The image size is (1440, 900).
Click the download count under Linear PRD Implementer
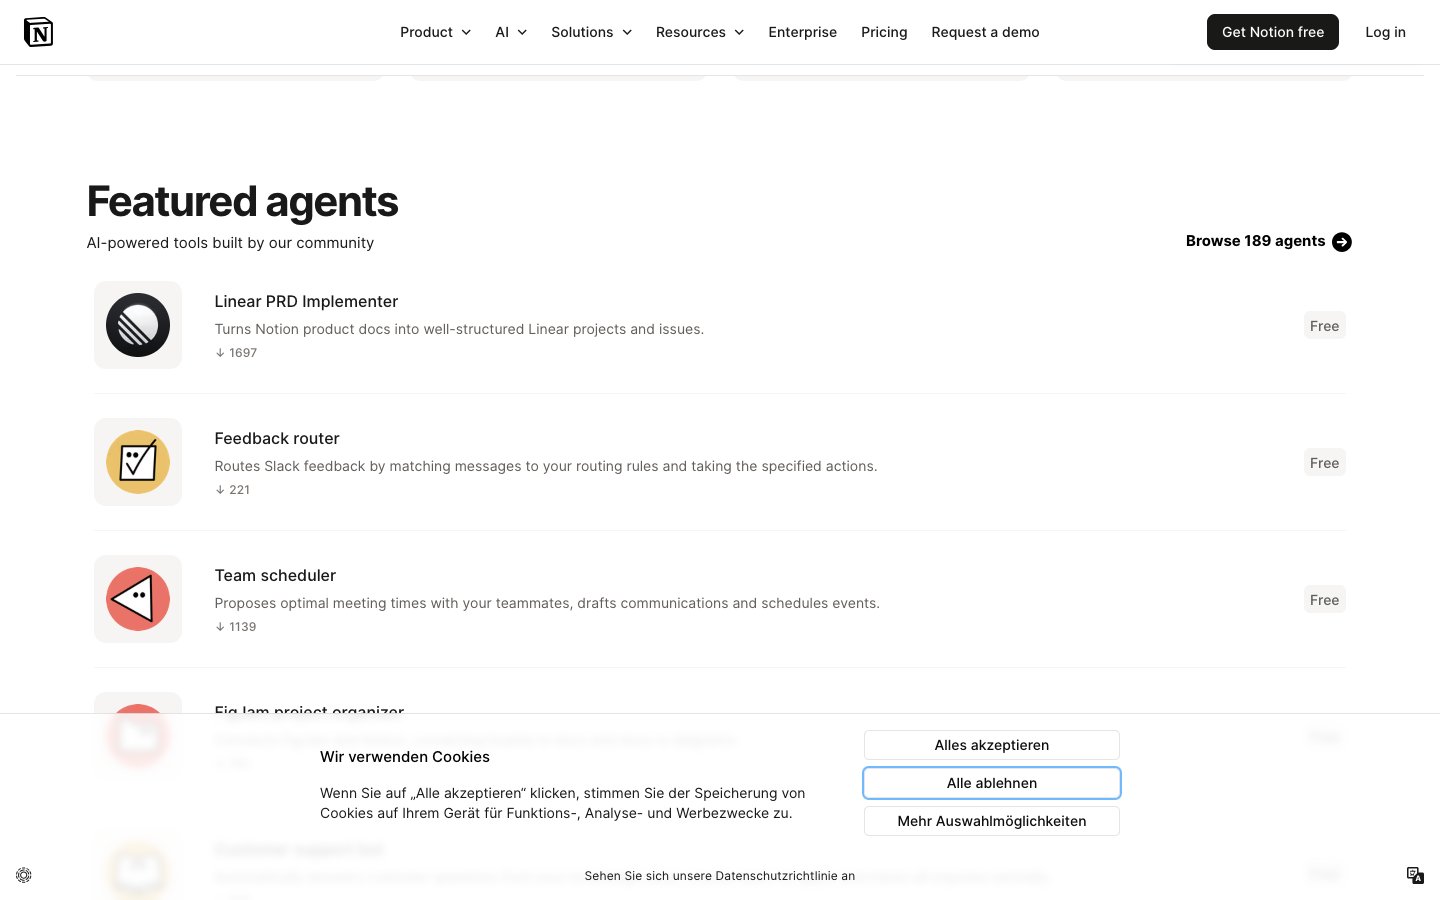click(236, 353)
